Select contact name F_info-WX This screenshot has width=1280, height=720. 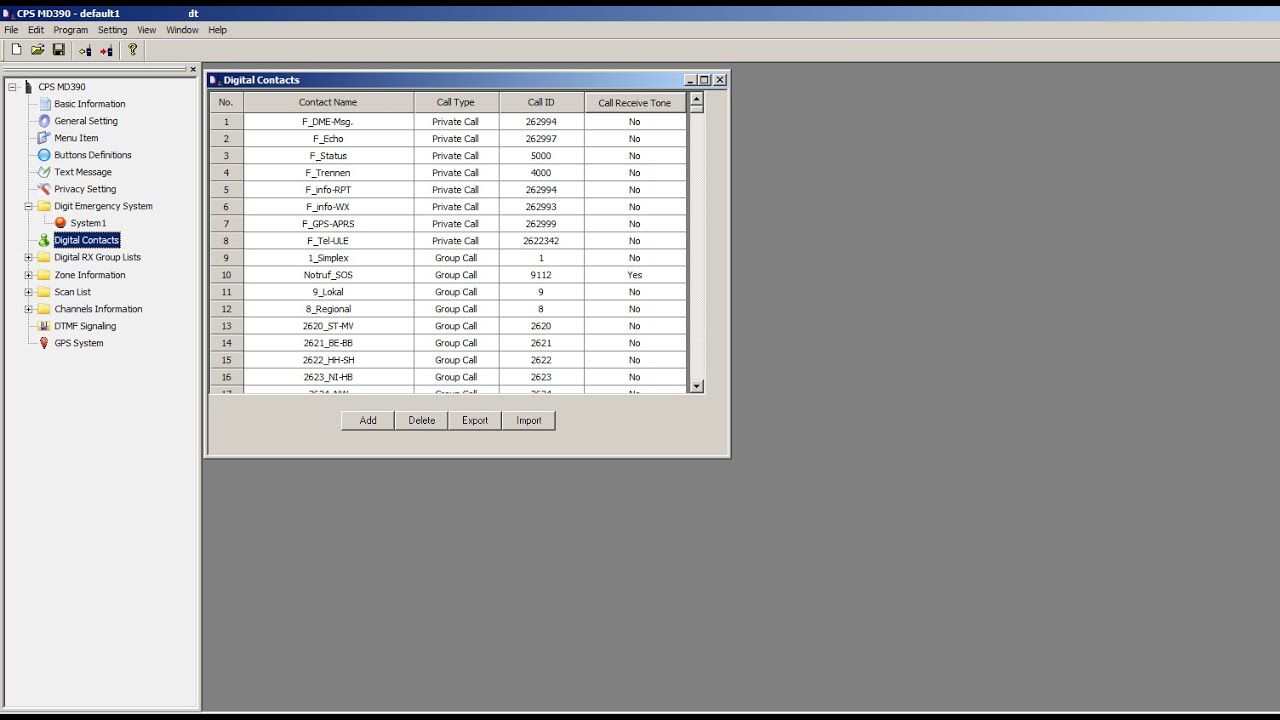328,207
